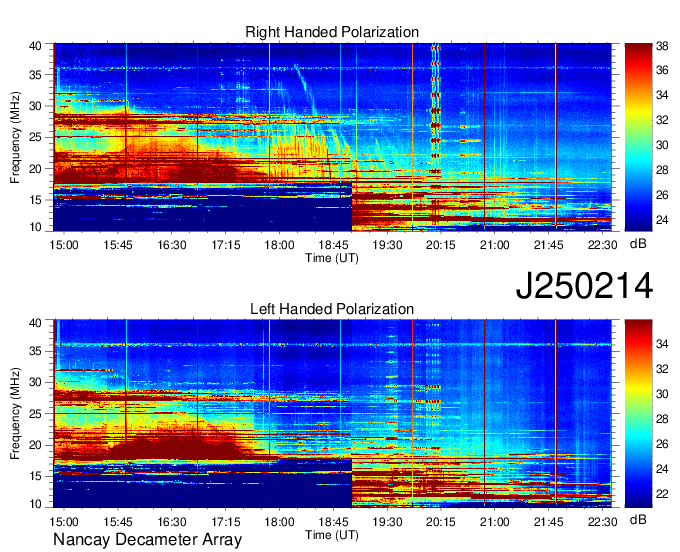Click the Right Handed plot colorbar

click(x=638, y=137)
